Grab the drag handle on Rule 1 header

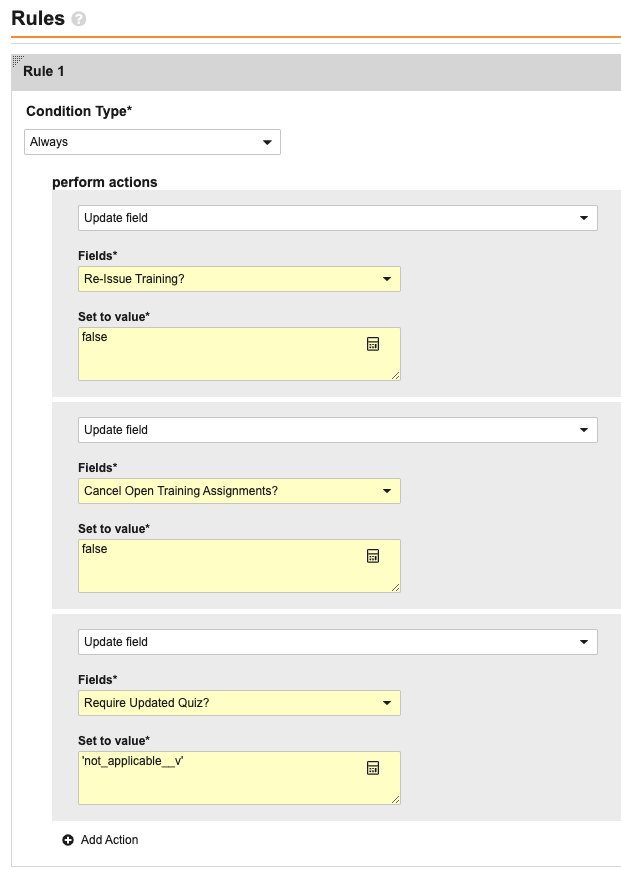click(17, 61)
